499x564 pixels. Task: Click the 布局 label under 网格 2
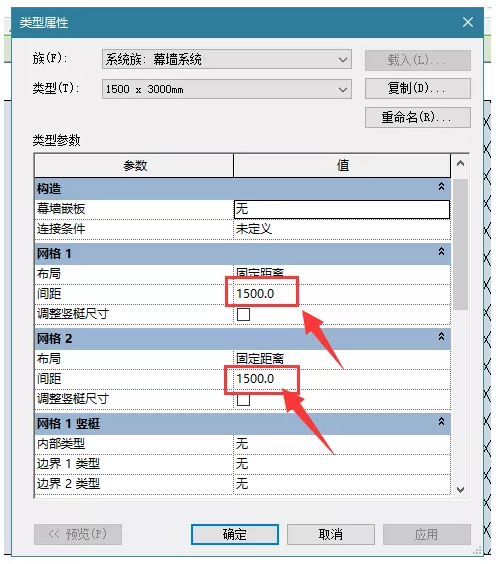coord(49,359)
